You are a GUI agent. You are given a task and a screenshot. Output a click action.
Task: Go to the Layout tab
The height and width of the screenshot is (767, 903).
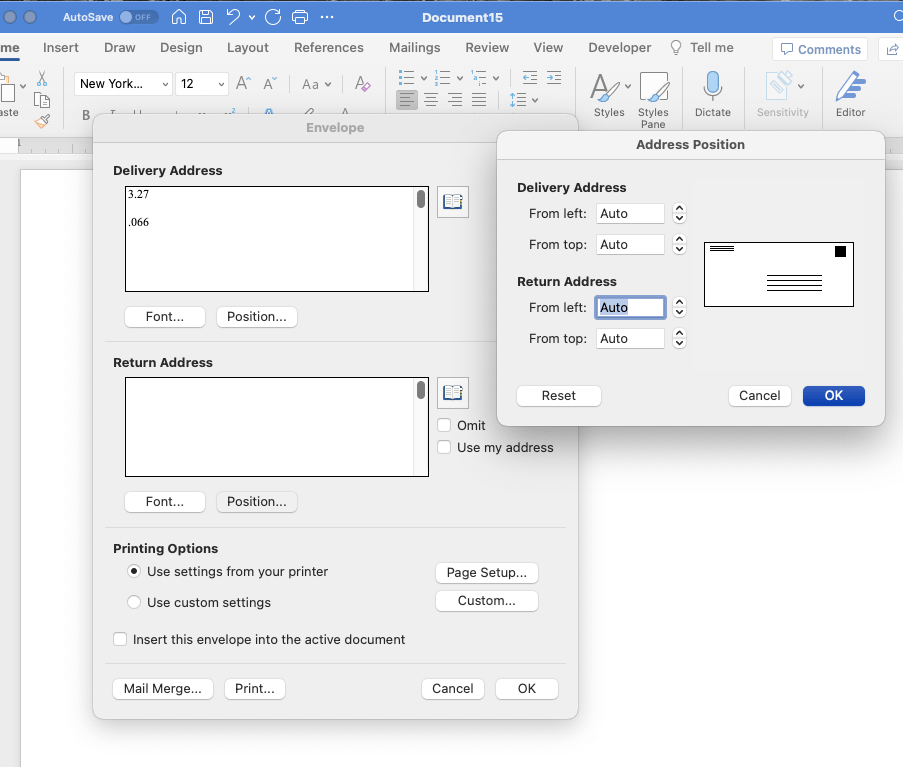coord(248,48)
